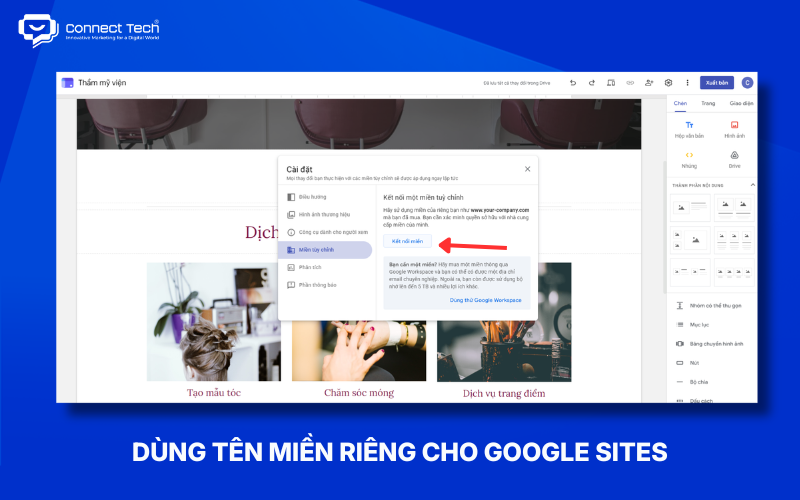Click the Google Sites logo icon
This screenshot has width=800, height=500.
click(x=67, y=83)
